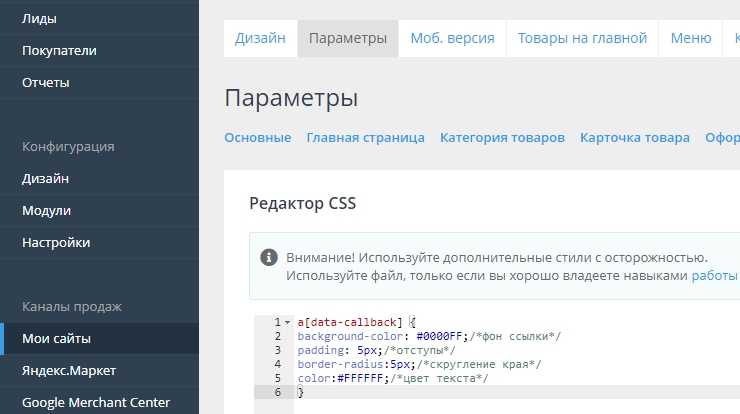Open Дизайн under Конфигурация in the sidebar
This screenshot has width=740, height=414.
(x=45, y=178)
